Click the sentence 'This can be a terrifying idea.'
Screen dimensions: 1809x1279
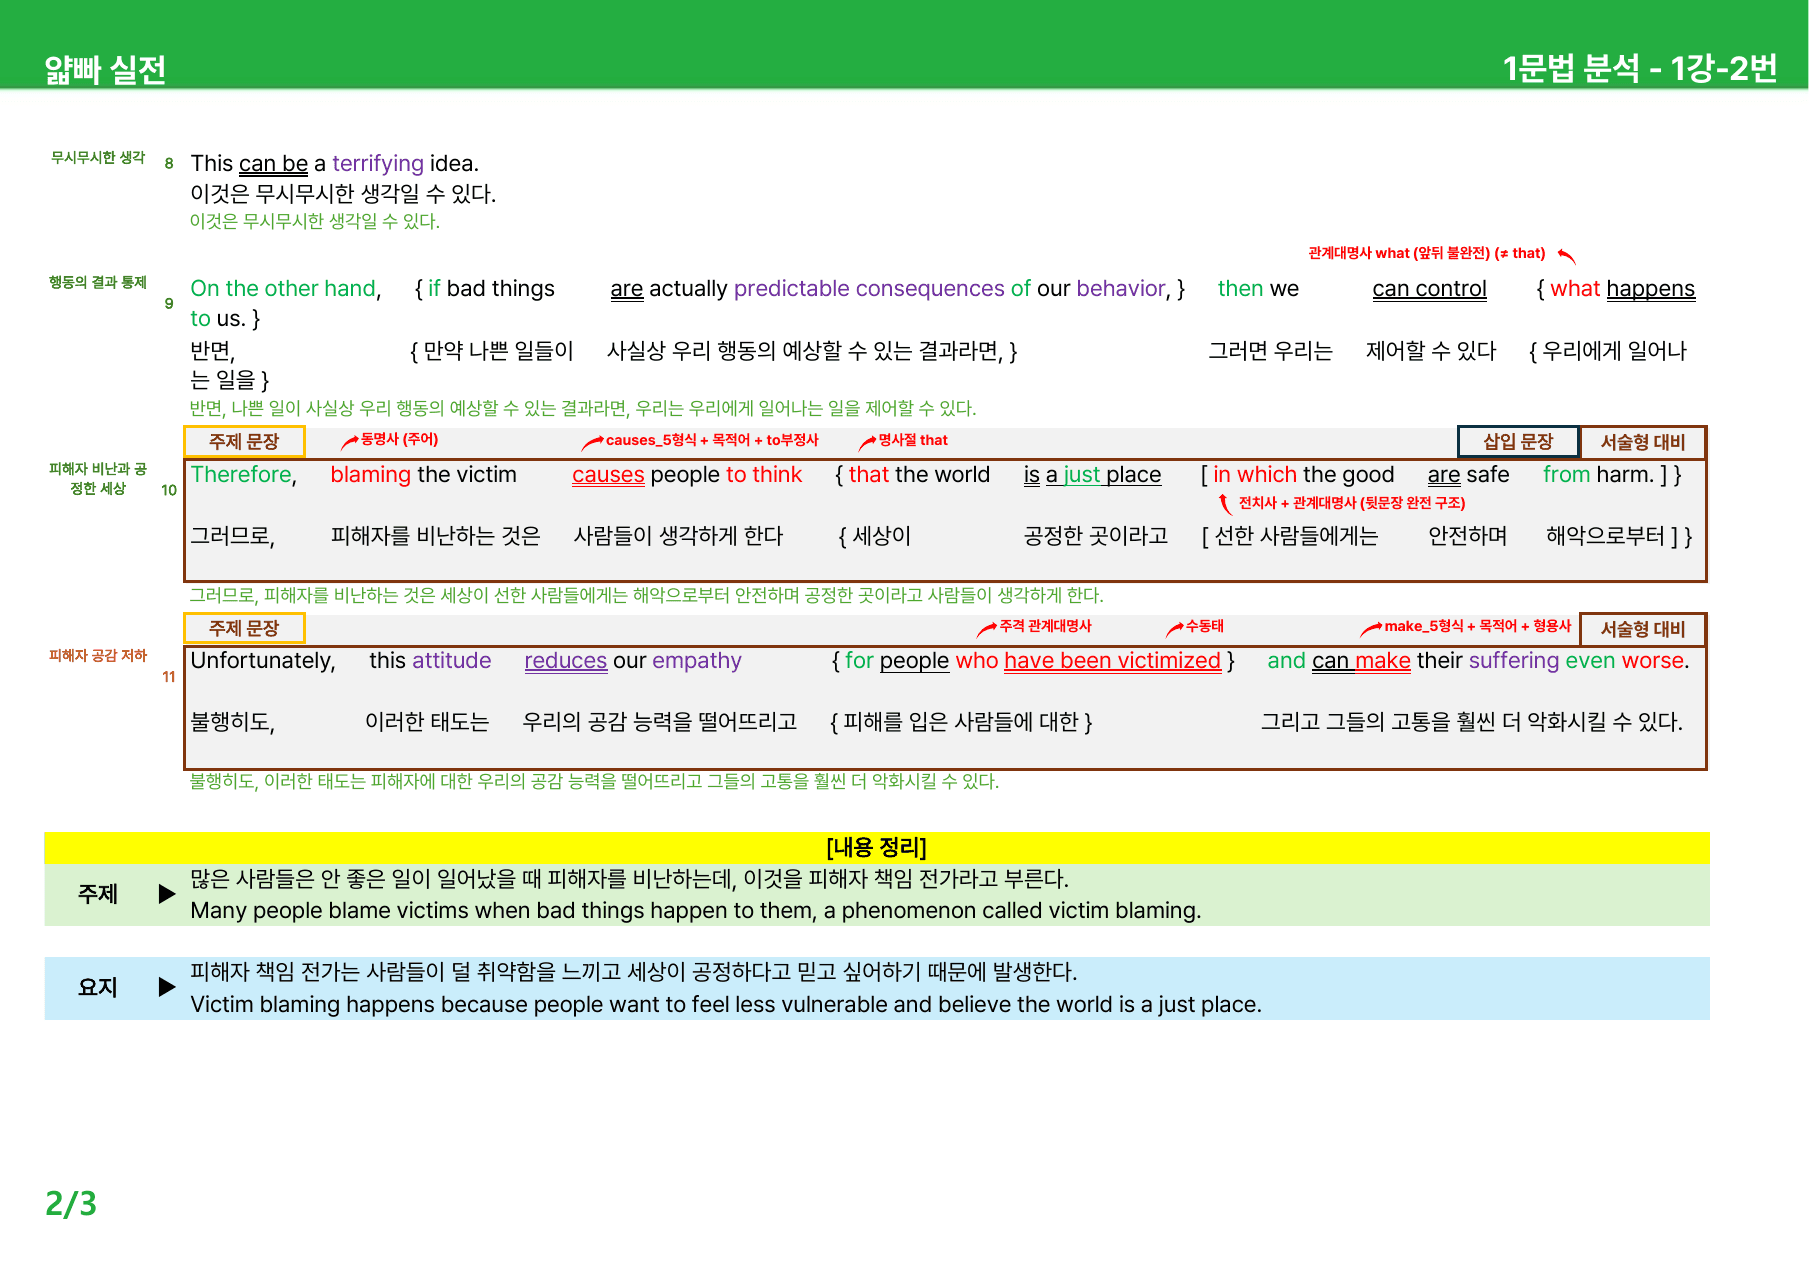click(x=335, y=163)
